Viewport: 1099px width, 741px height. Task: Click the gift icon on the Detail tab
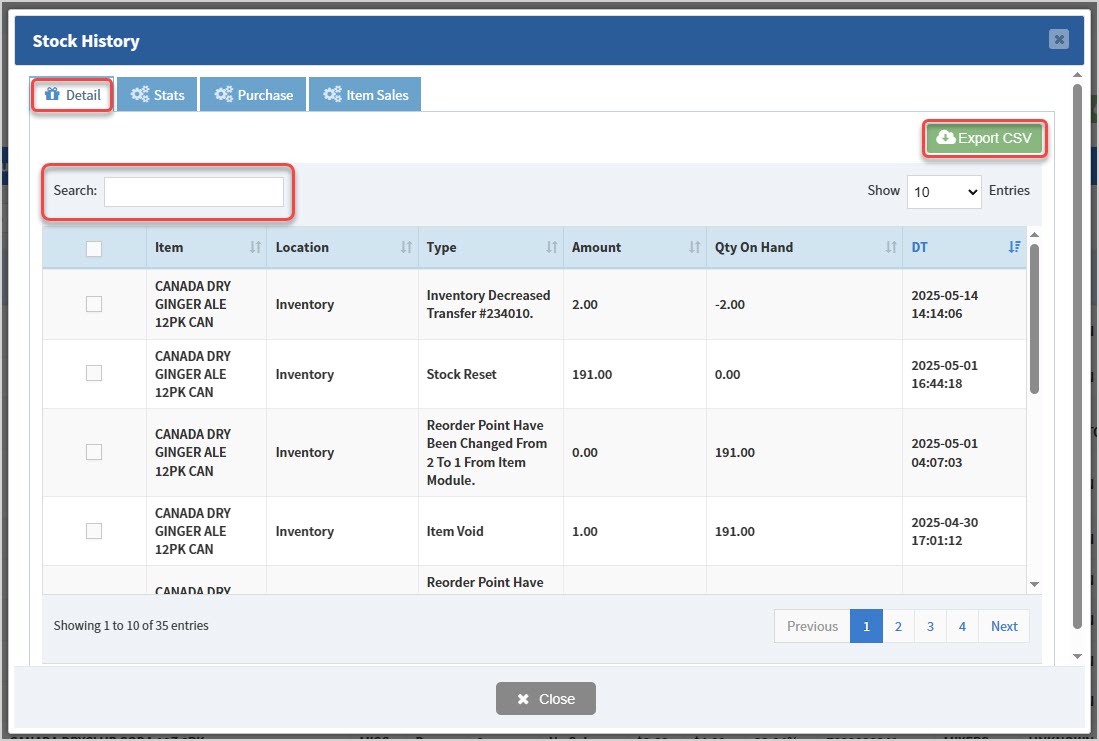50,93
